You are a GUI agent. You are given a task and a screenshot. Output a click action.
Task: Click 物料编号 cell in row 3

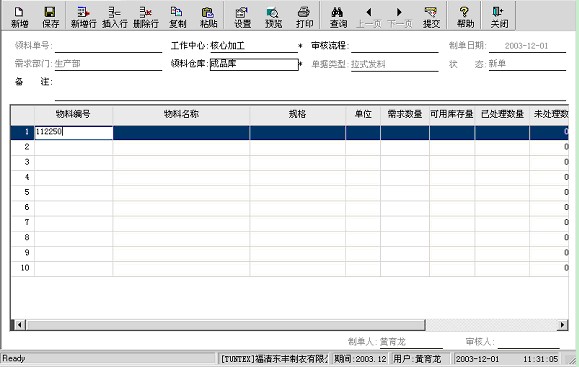73,162
